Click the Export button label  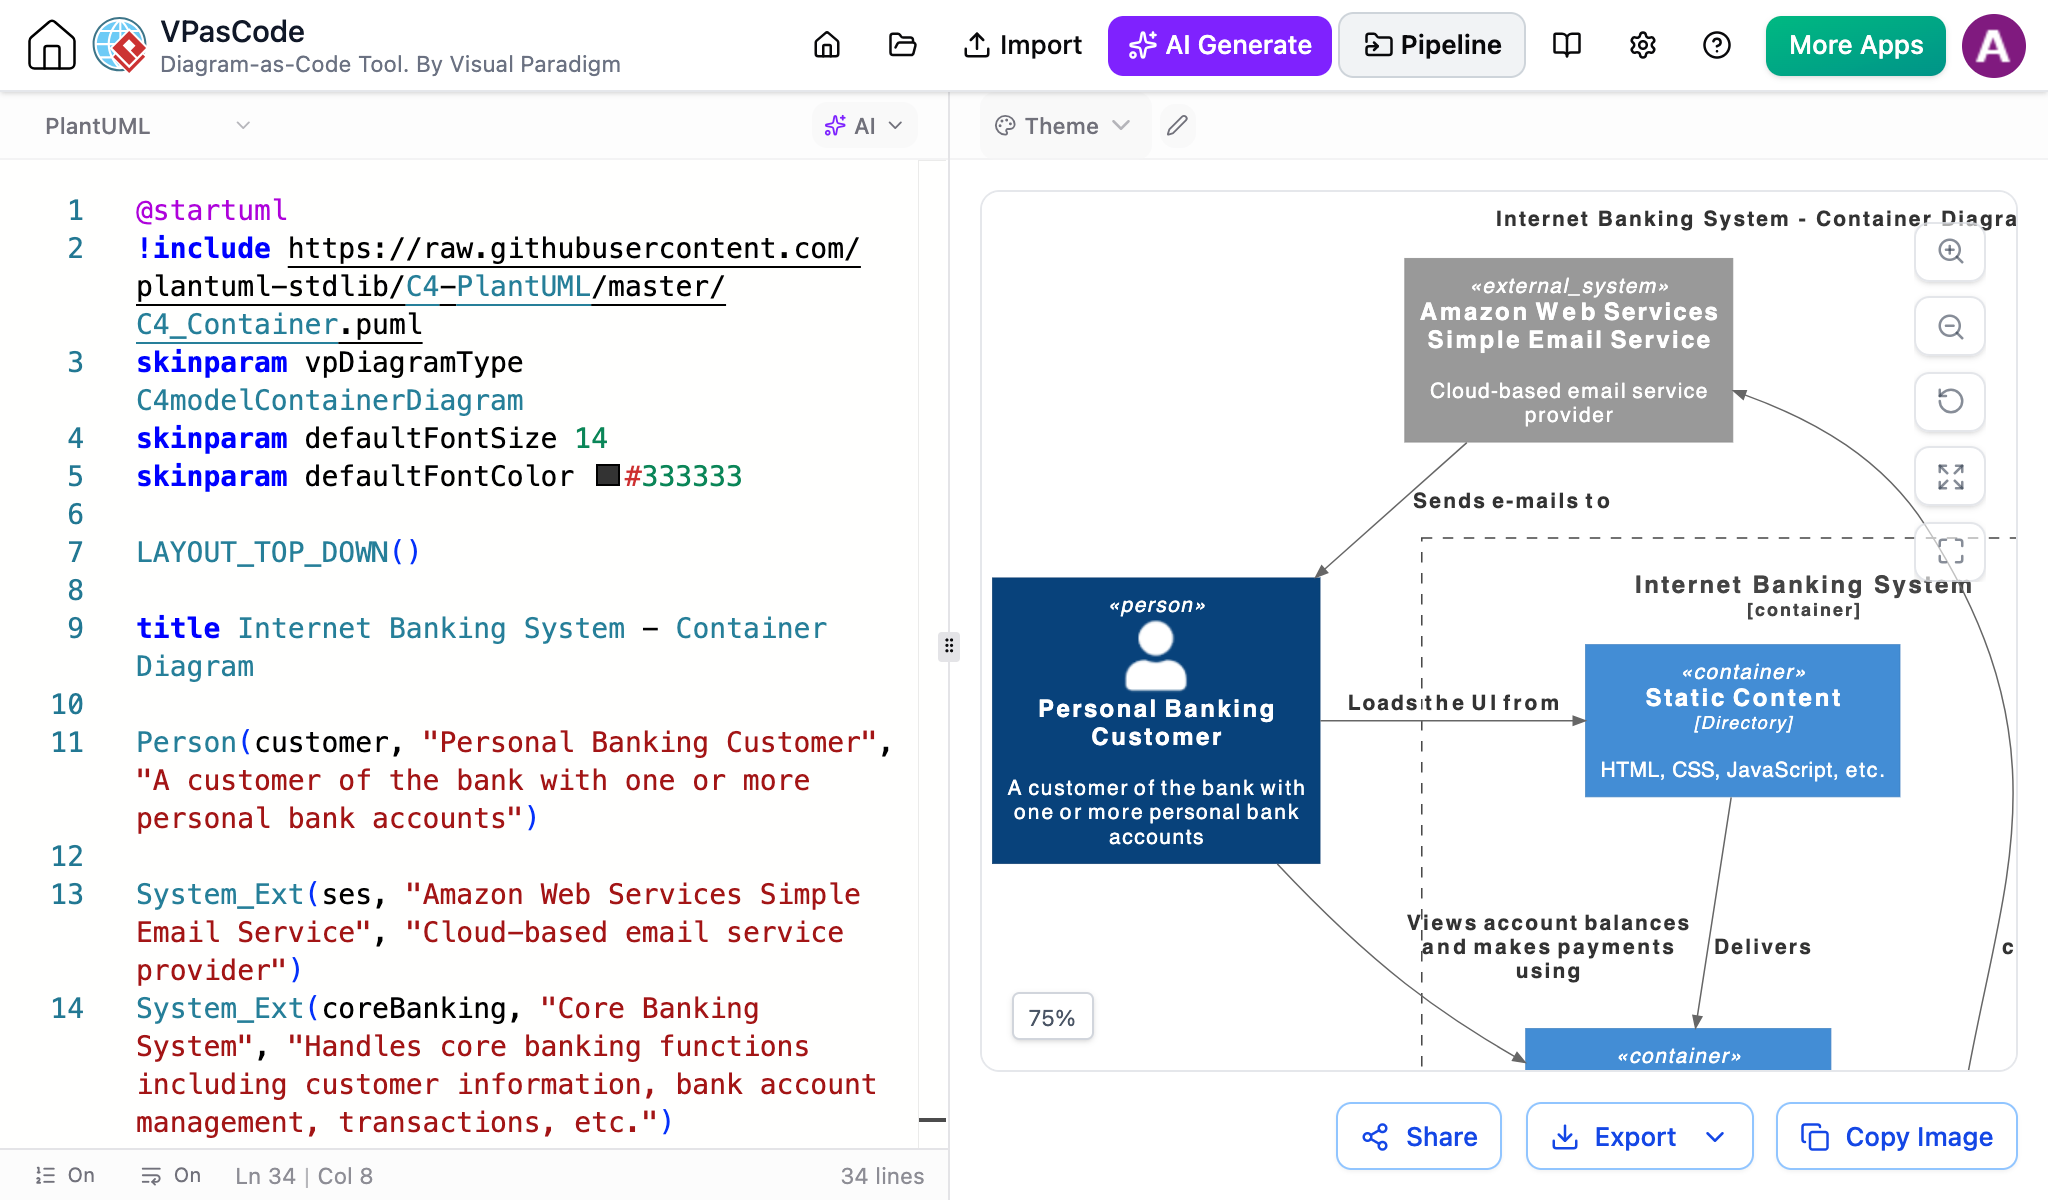[1635, 1137]
